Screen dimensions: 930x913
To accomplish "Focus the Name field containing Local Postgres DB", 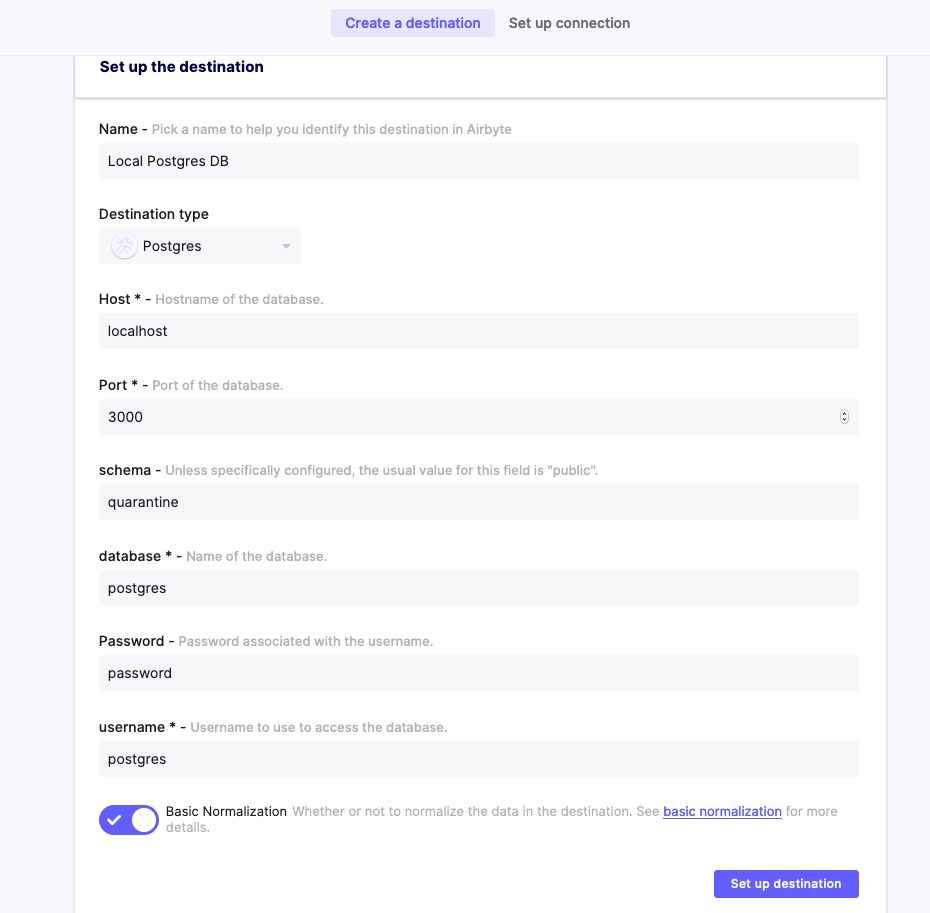I will 478,161.
